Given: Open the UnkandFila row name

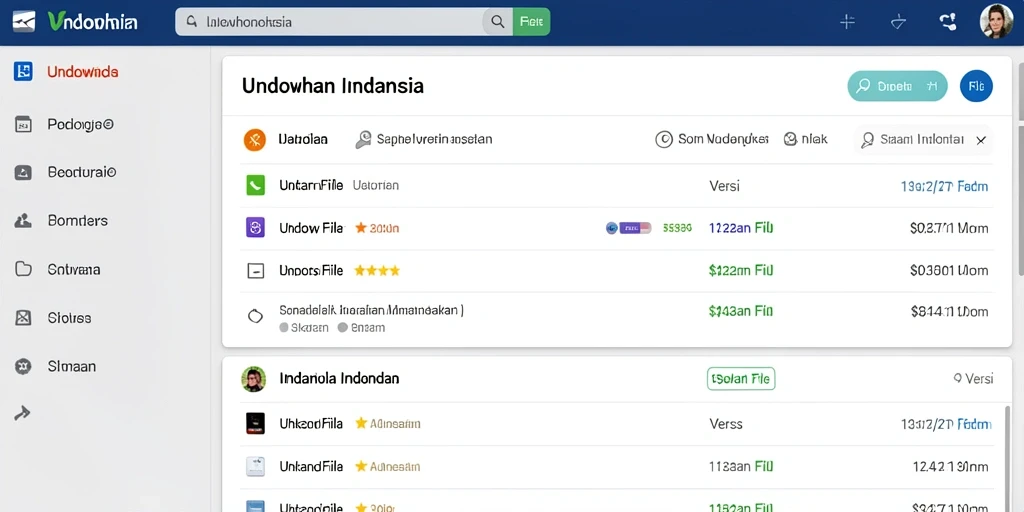Looking at the screenshot, I should point(311,466).
